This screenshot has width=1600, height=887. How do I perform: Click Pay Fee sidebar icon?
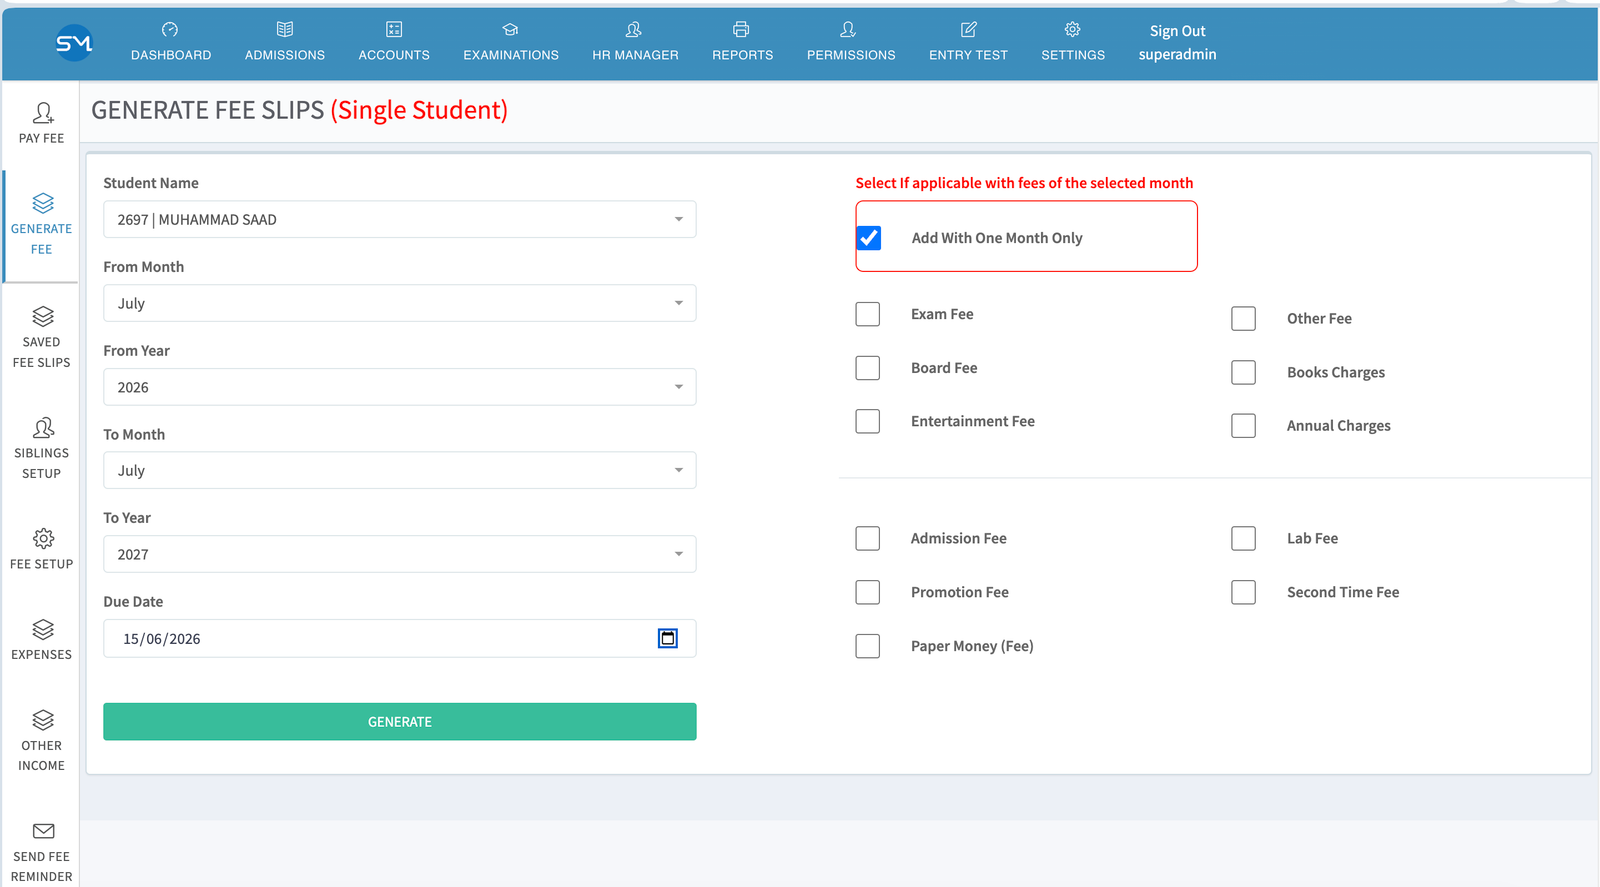pyautogui.click(x=43, y=112)
